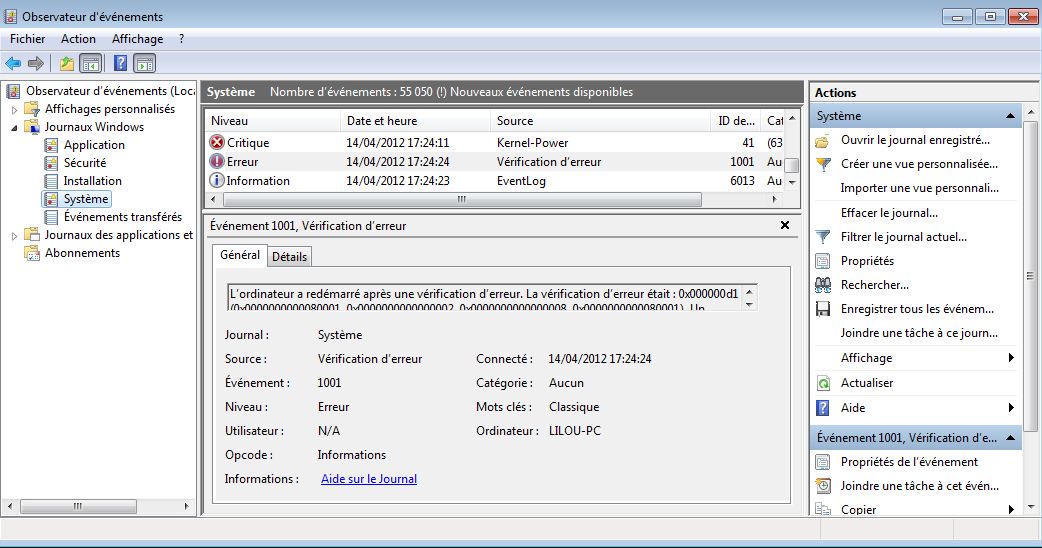Click the event list horizontal scrollbar
This screenshot has height=548, width=1042.
coord(494,199)
